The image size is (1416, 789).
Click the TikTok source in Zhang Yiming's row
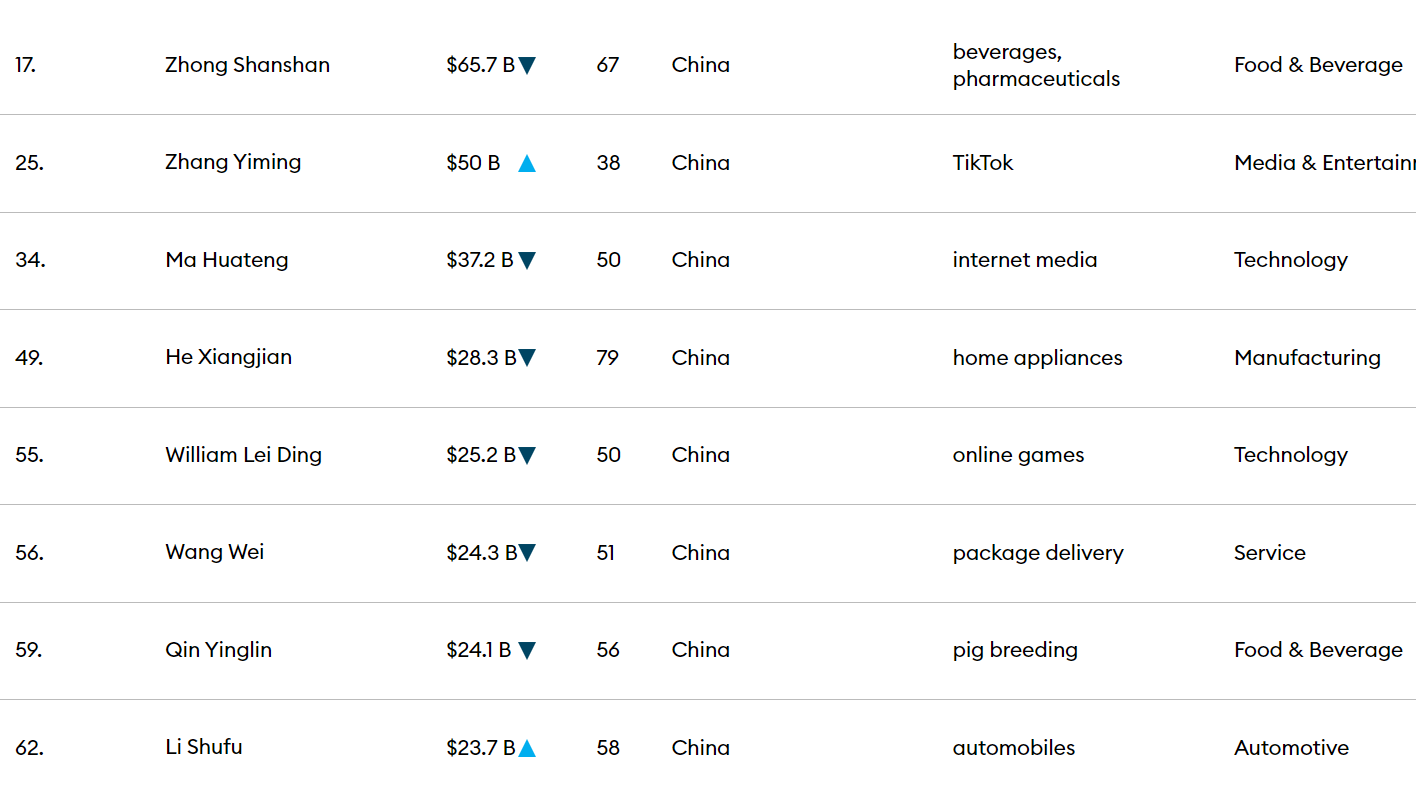[983, 163]
